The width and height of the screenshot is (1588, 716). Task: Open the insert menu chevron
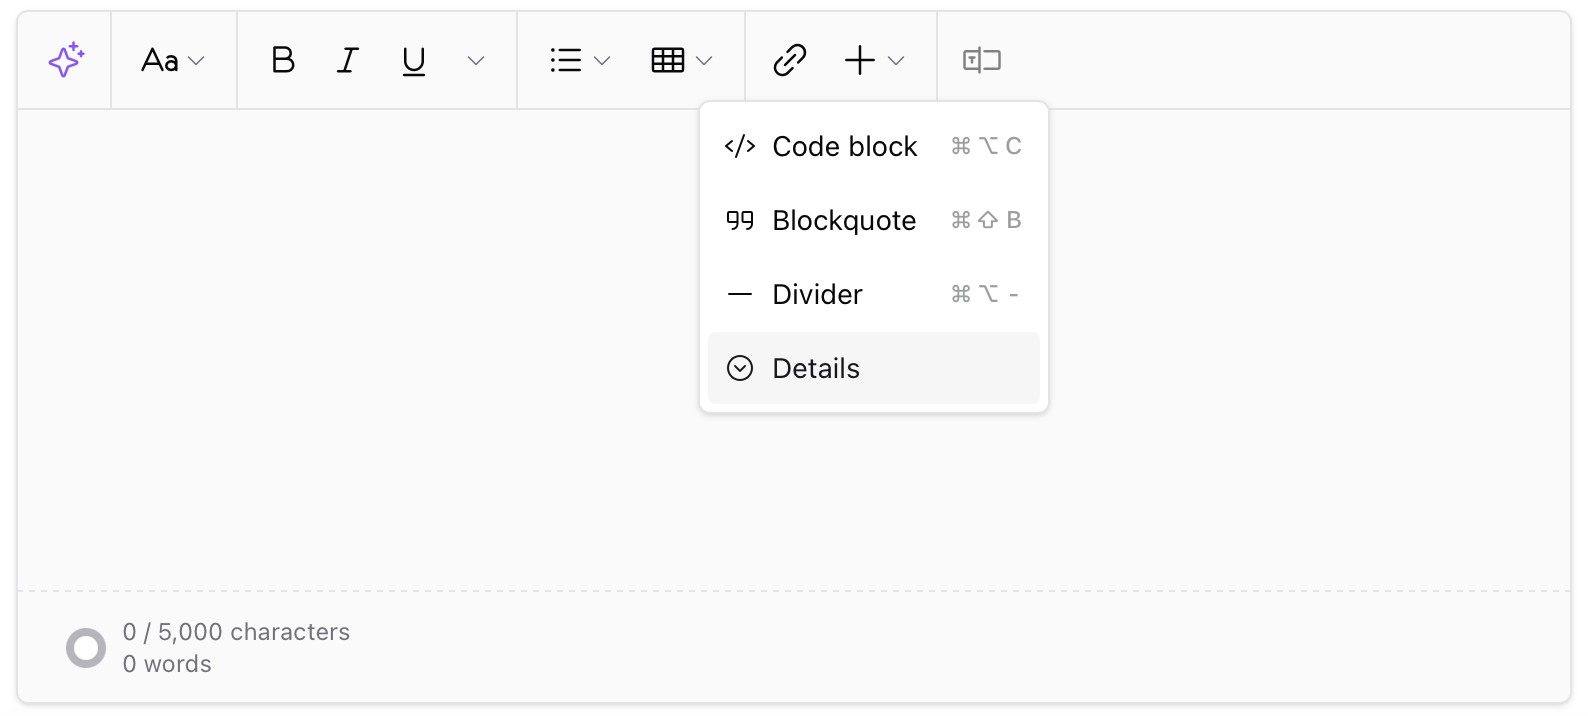click(897, 60)
